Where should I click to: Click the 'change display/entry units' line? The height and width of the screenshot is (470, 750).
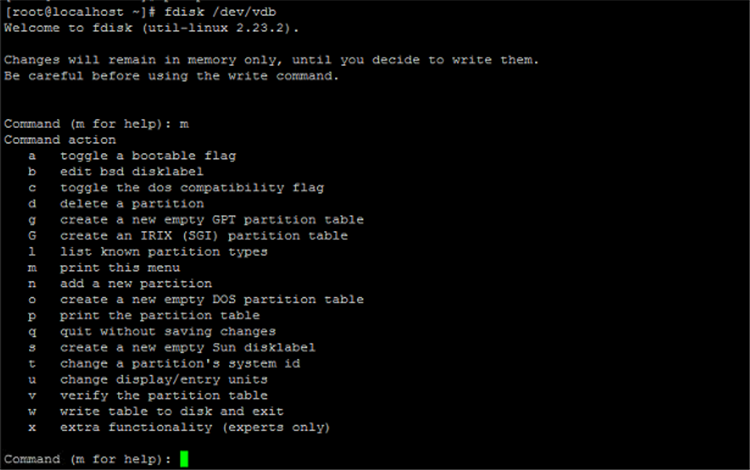coord(163,380)
